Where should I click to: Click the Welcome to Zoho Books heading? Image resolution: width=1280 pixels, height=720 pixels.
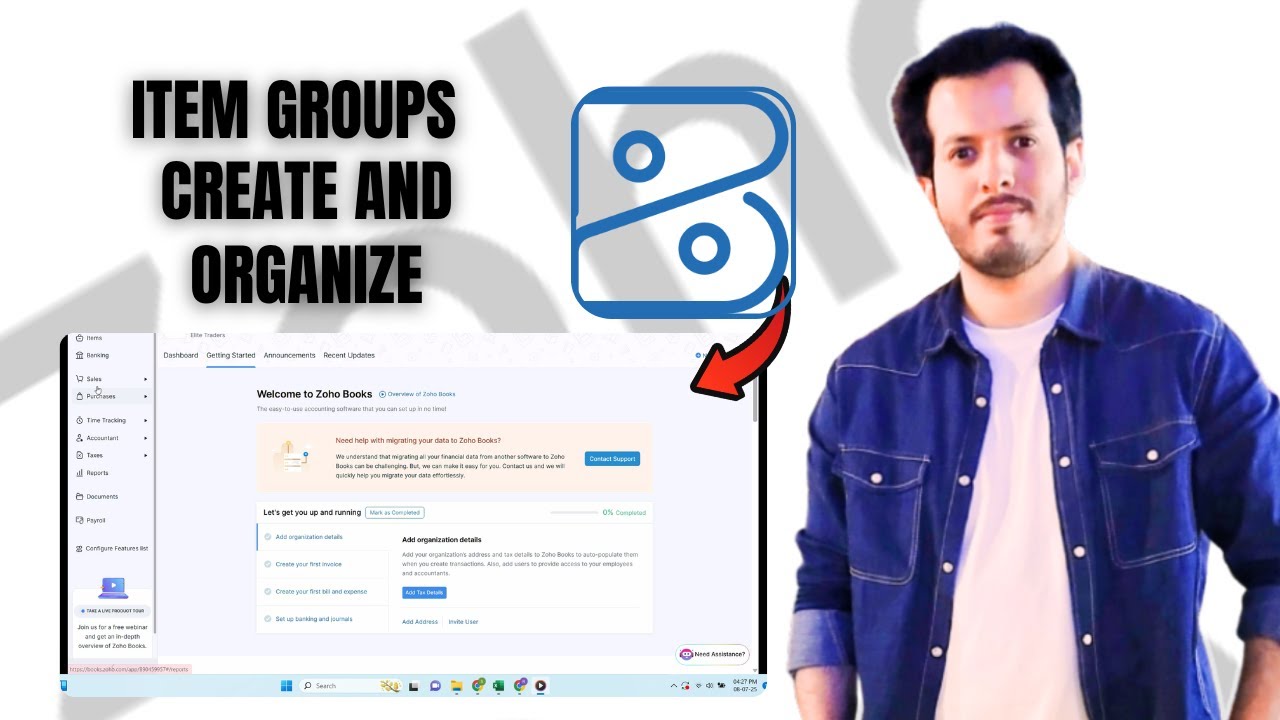(x=315, y=394)
